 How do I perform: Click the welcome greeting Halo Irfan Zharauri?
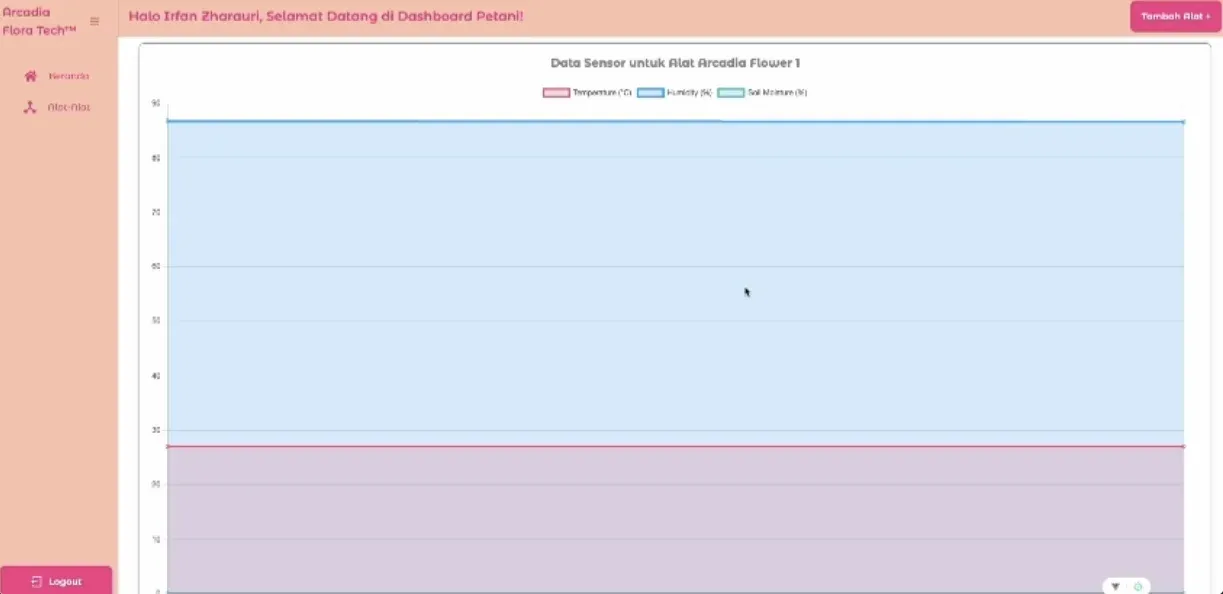click(326, 17)
